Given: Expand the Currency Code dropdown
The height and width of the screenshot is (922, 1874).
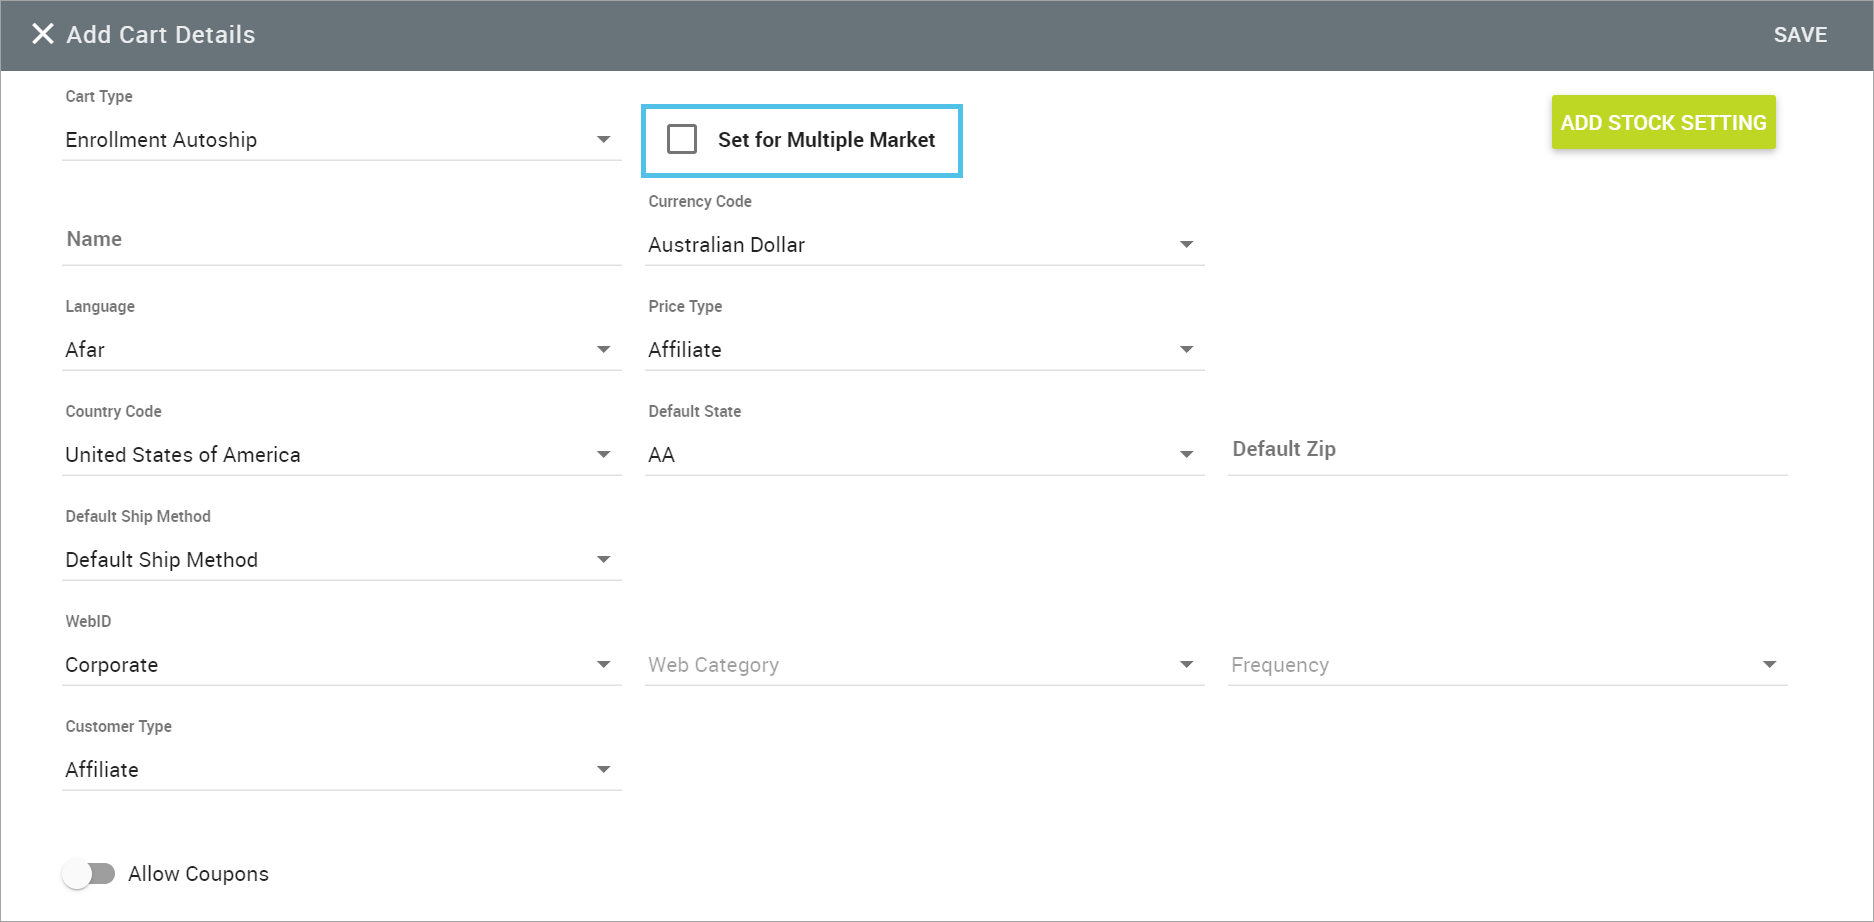Looking at the screenshot, I should [923, 245].
